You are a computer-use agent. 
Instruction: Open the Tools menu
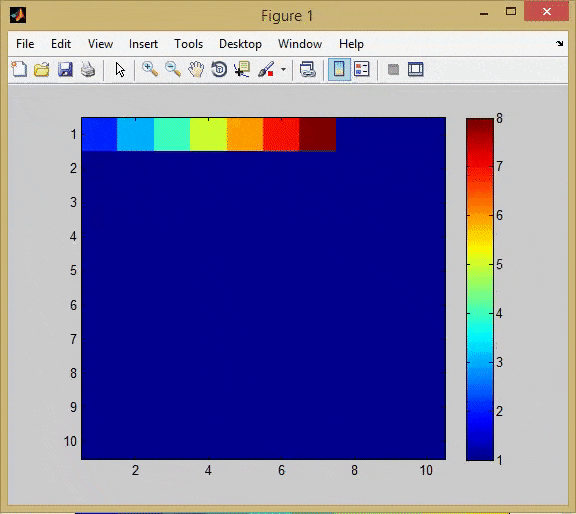coord(188,44)
